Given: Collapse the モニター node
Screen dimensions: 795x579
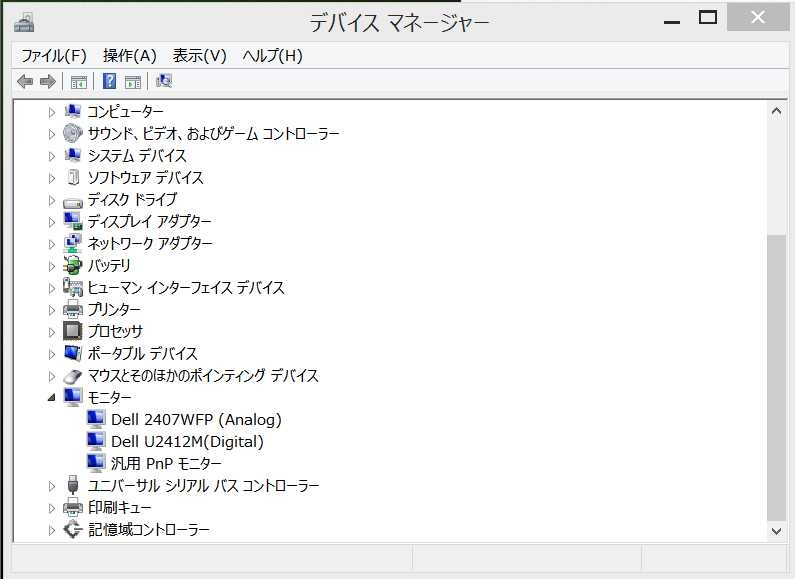Looking at the screenshot, I should tap(52, 397).
